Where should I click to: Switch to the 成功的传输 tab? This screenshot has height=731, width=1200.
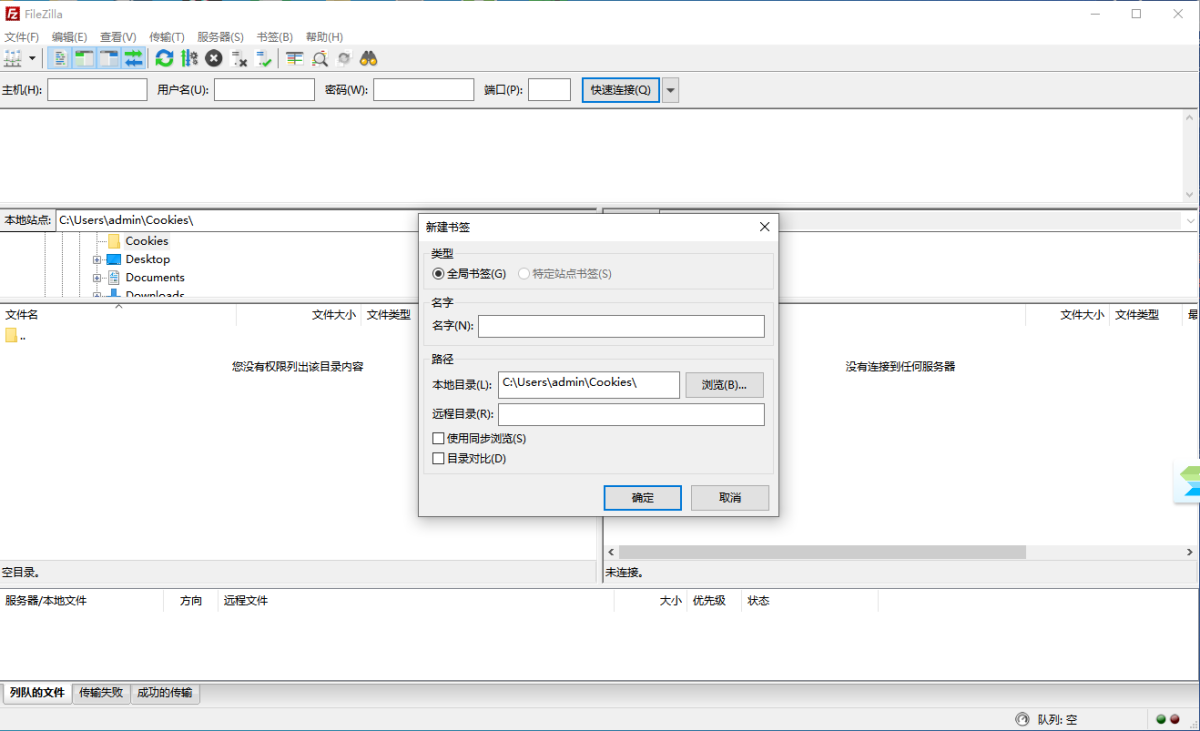click(x=165, y=693)
